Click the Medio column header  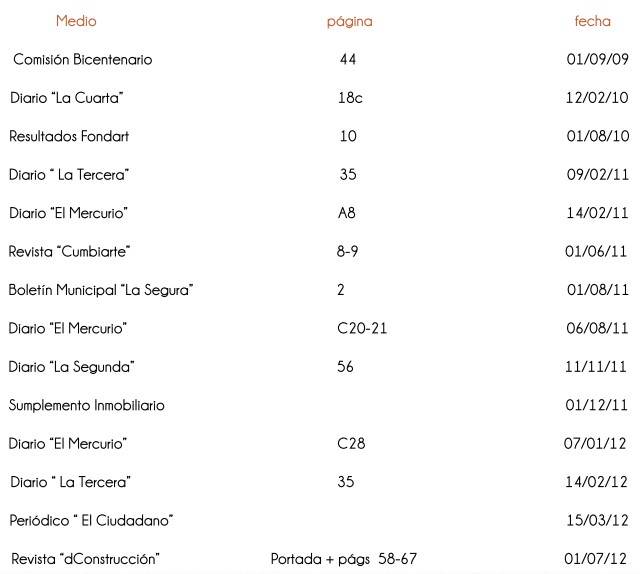point(76,21)
